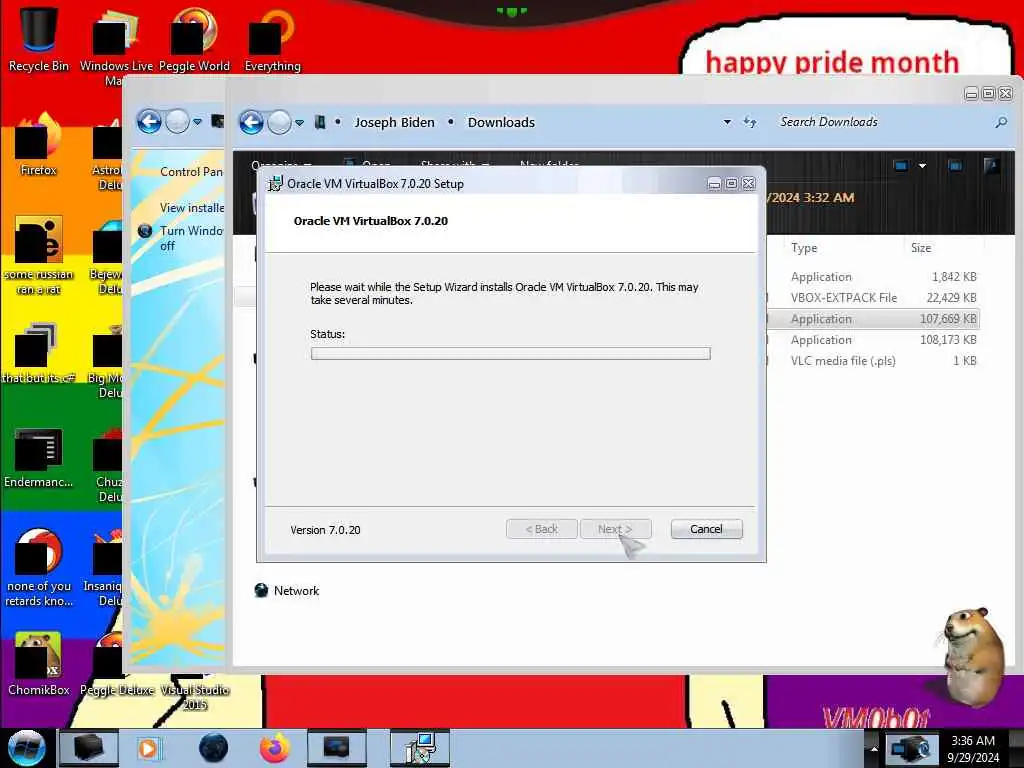Select the 'thatbutitsc#' desktop icon
The height and width of the screenshot is (768, 1024).
point(38,353)
